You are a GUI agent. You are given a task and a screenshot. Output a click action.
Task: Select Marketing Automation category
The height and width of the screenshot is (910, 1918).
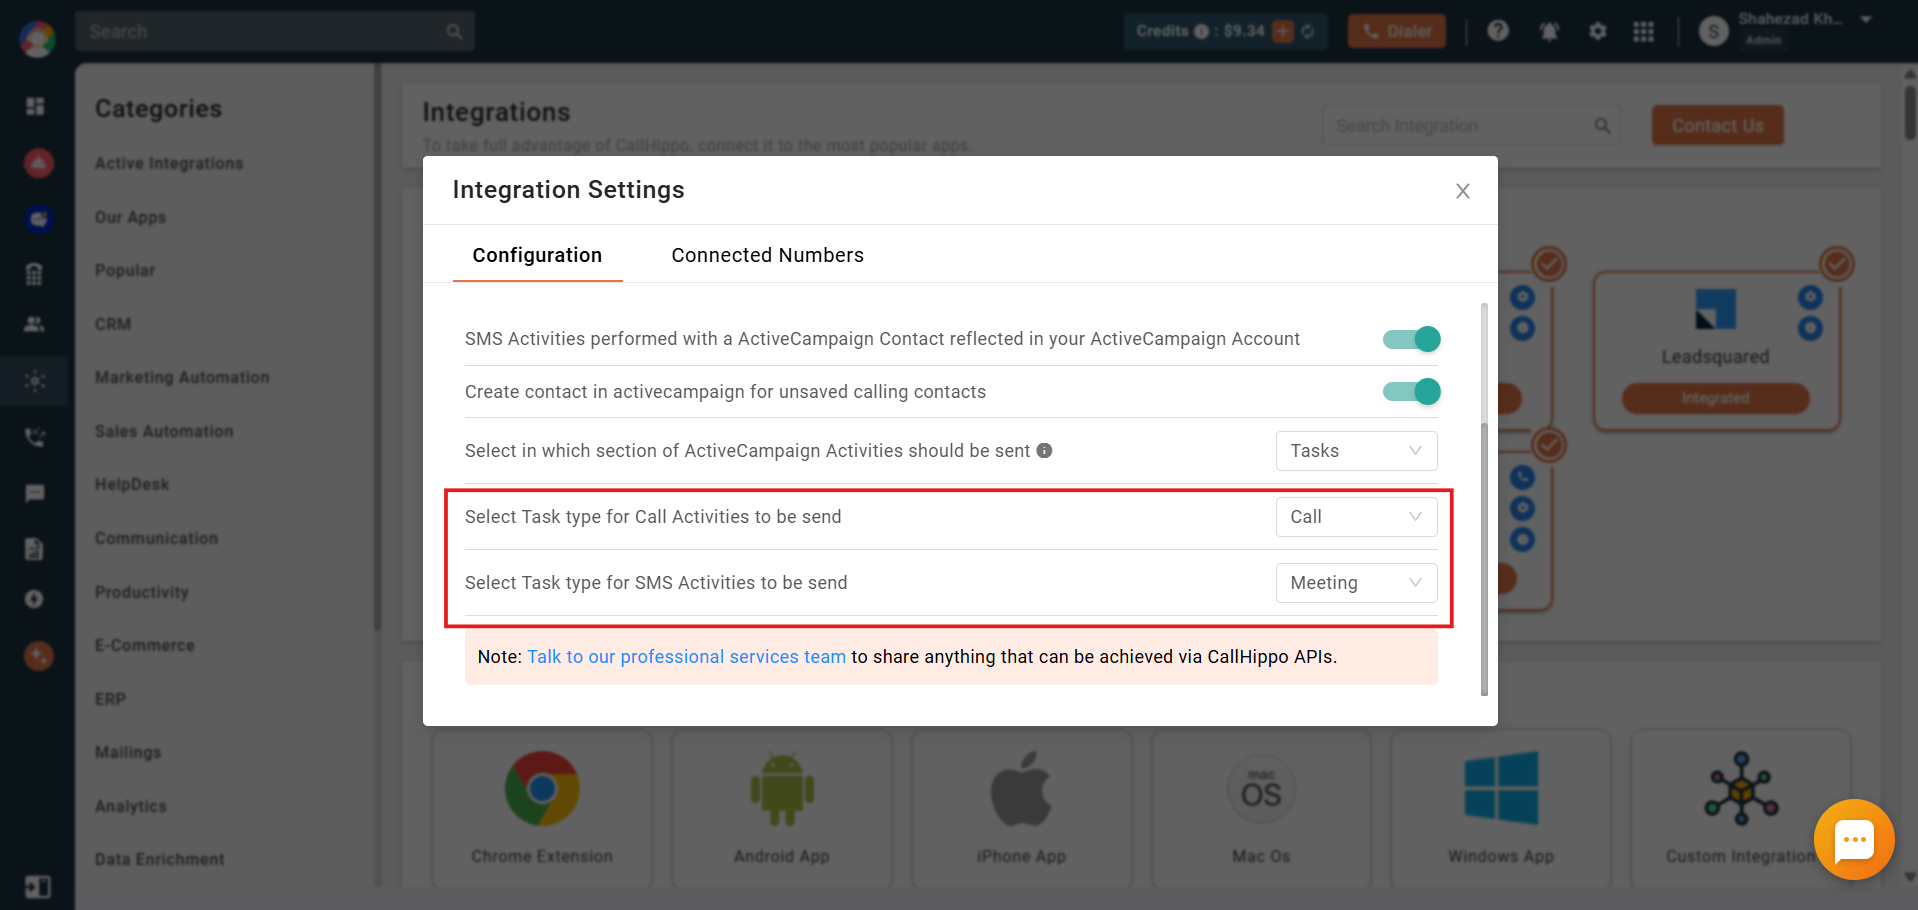[182, 377]
